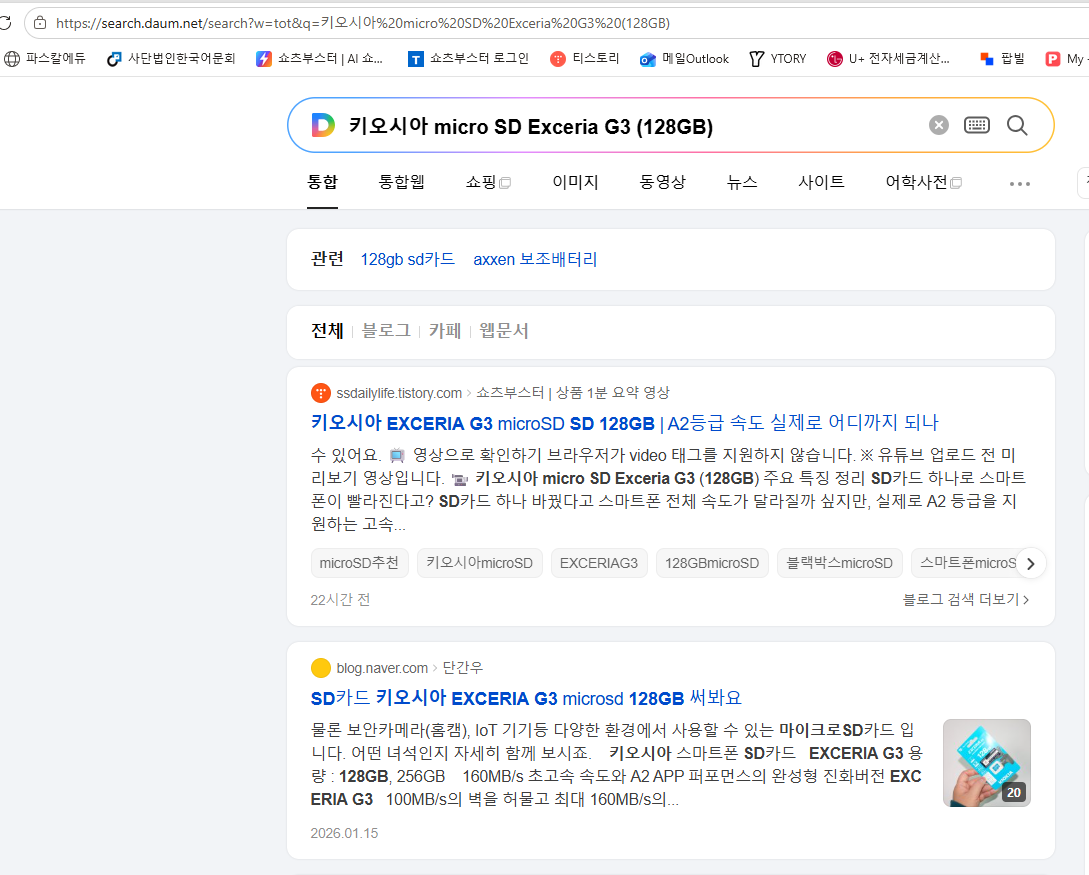1089x875 pixels.
Task: Click the search query input field
Action: pos(632,126)
